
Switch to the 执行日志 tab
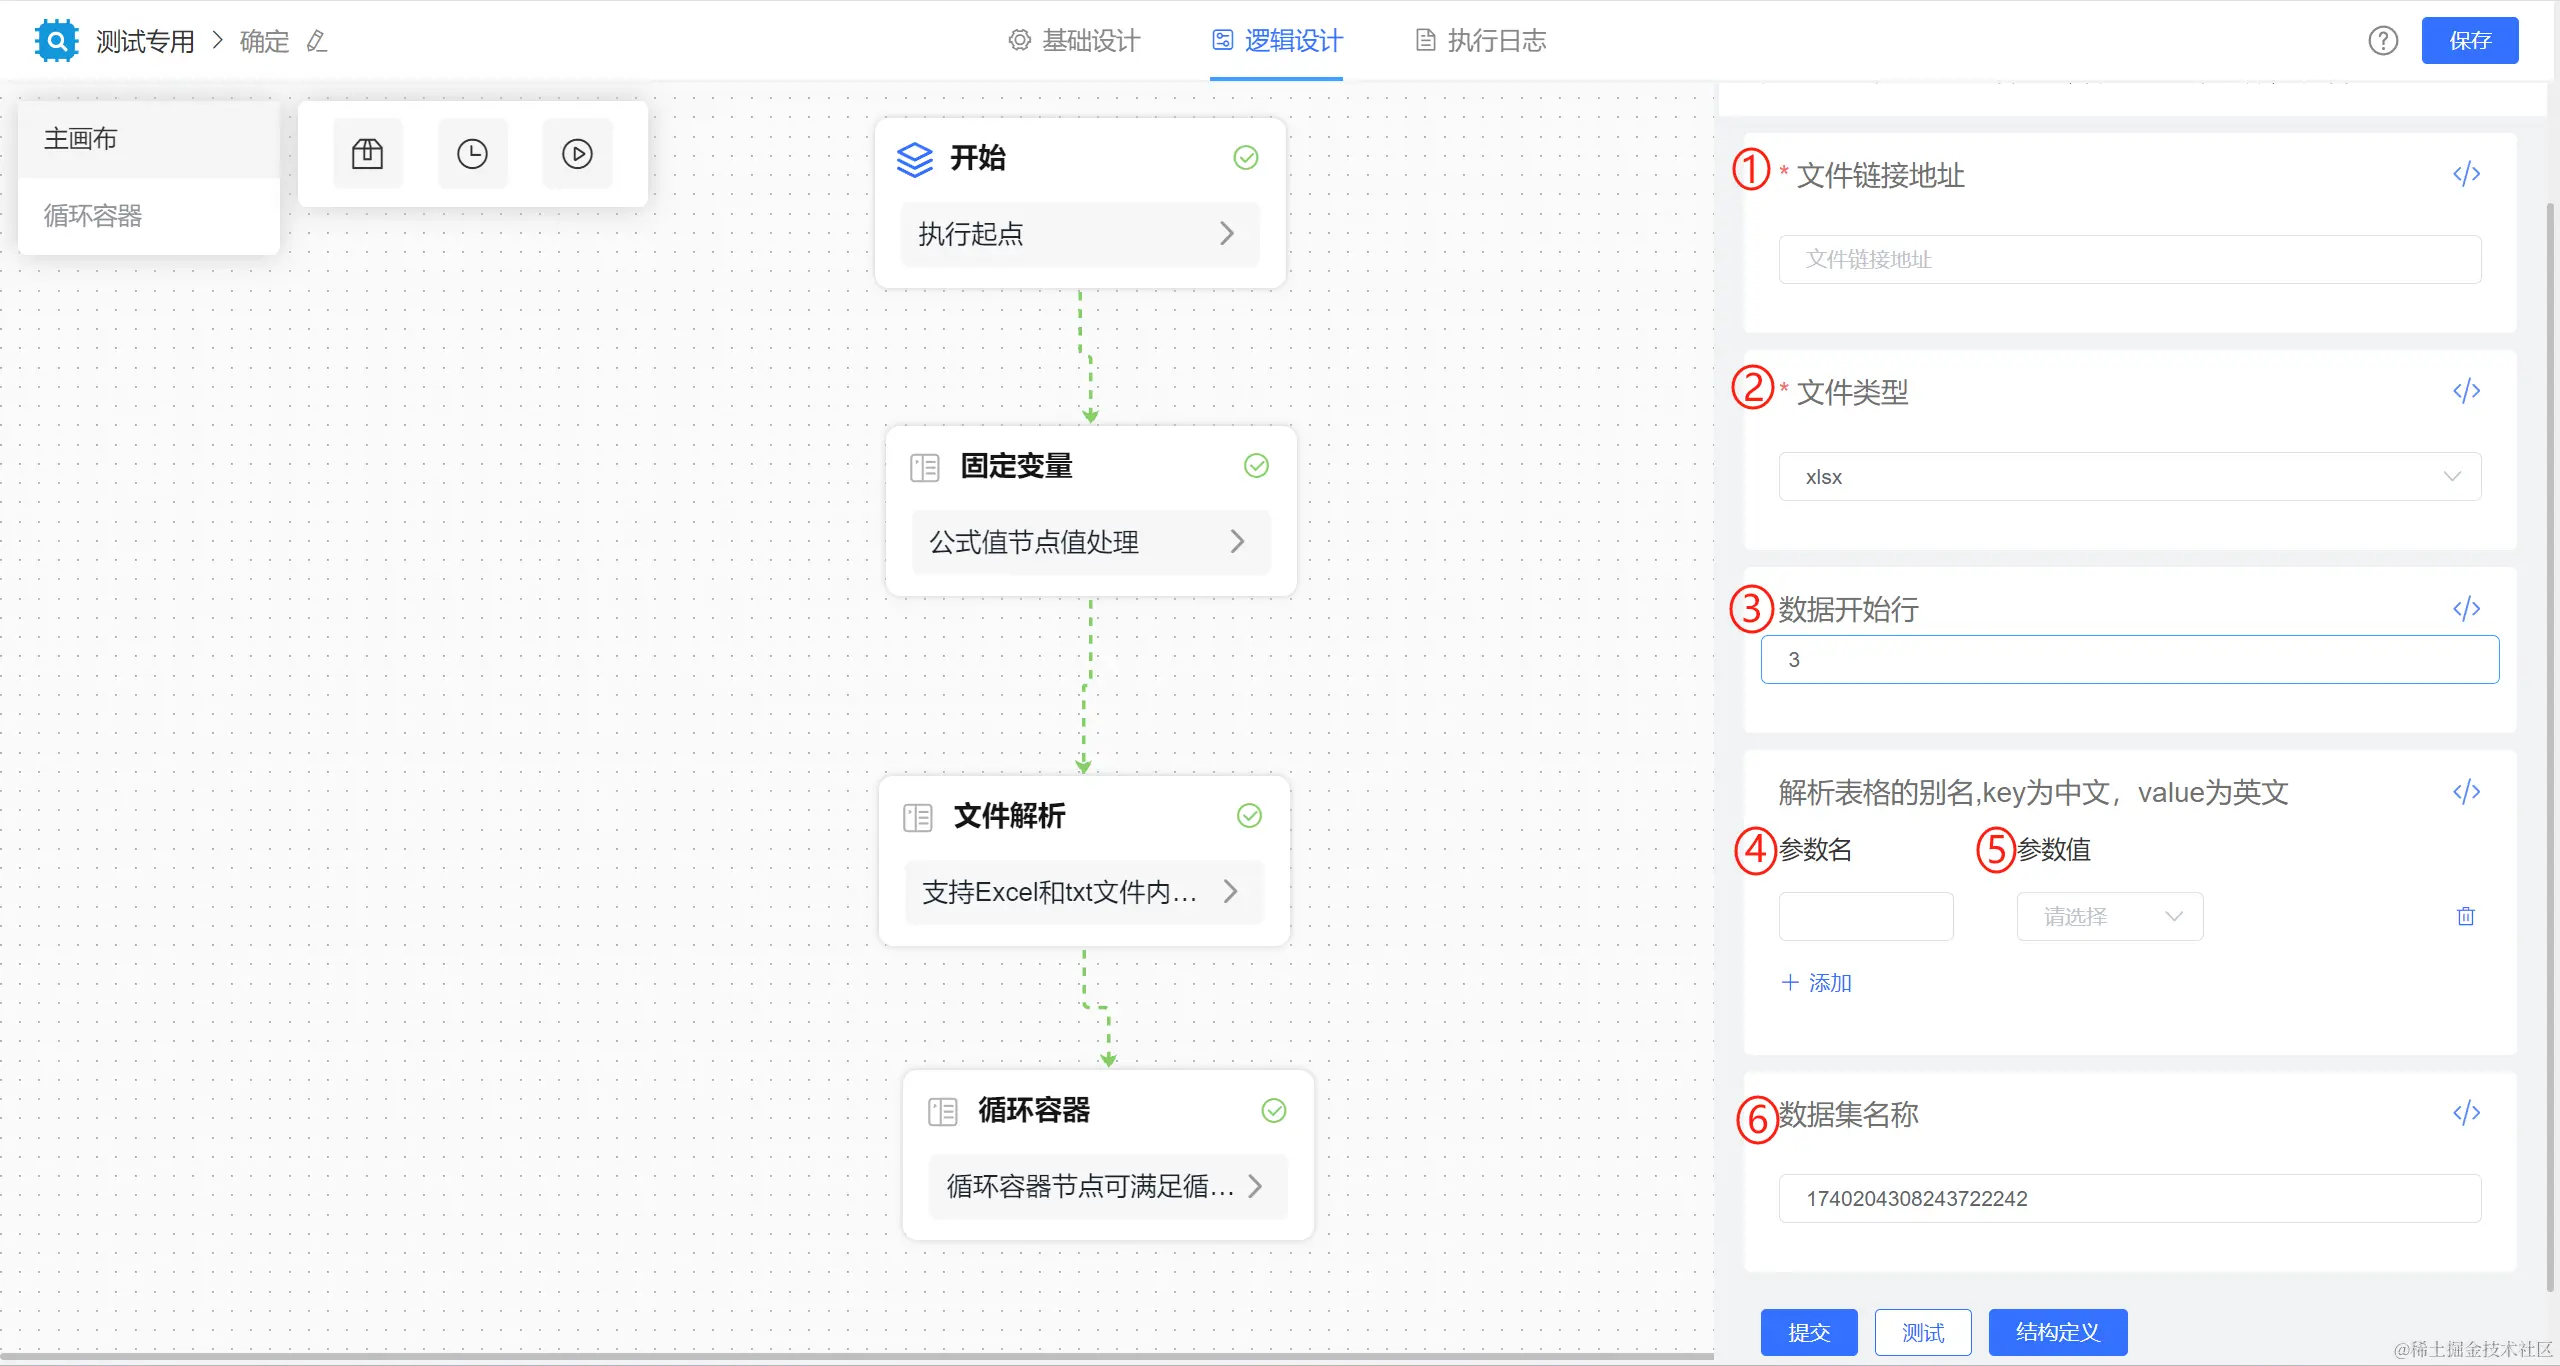coord(1481,41)
